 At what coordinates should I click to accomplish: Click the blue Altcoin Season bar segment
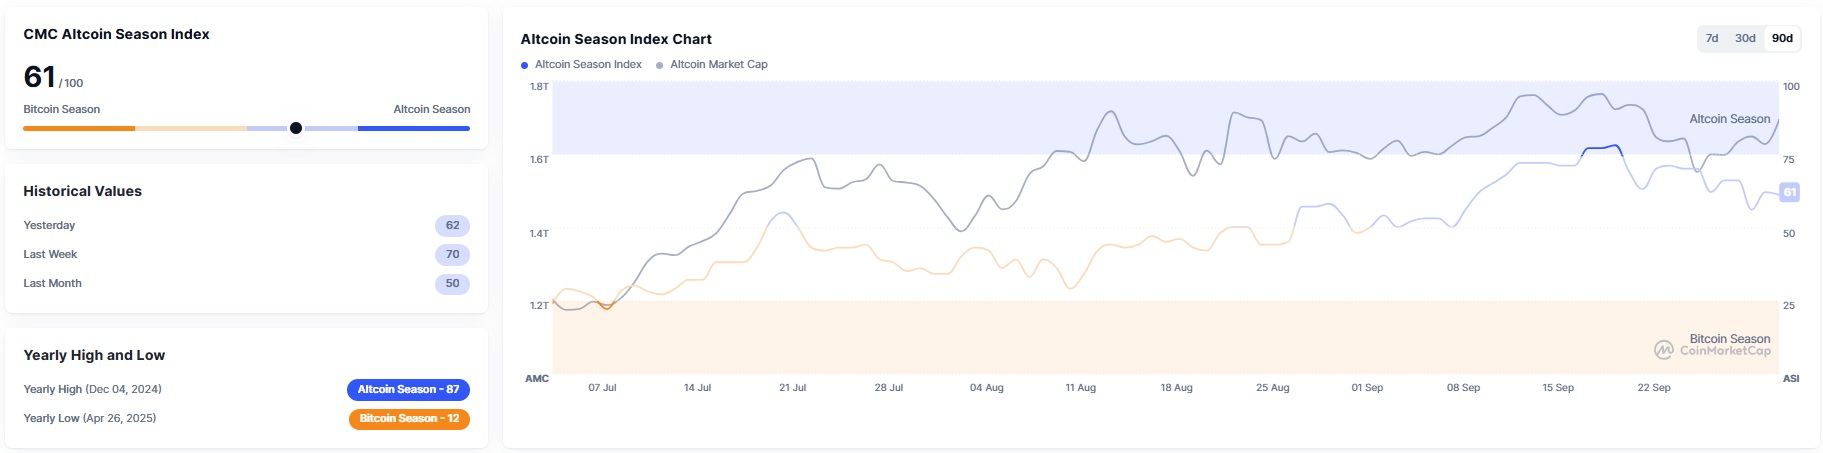click(x=413, y=128)
